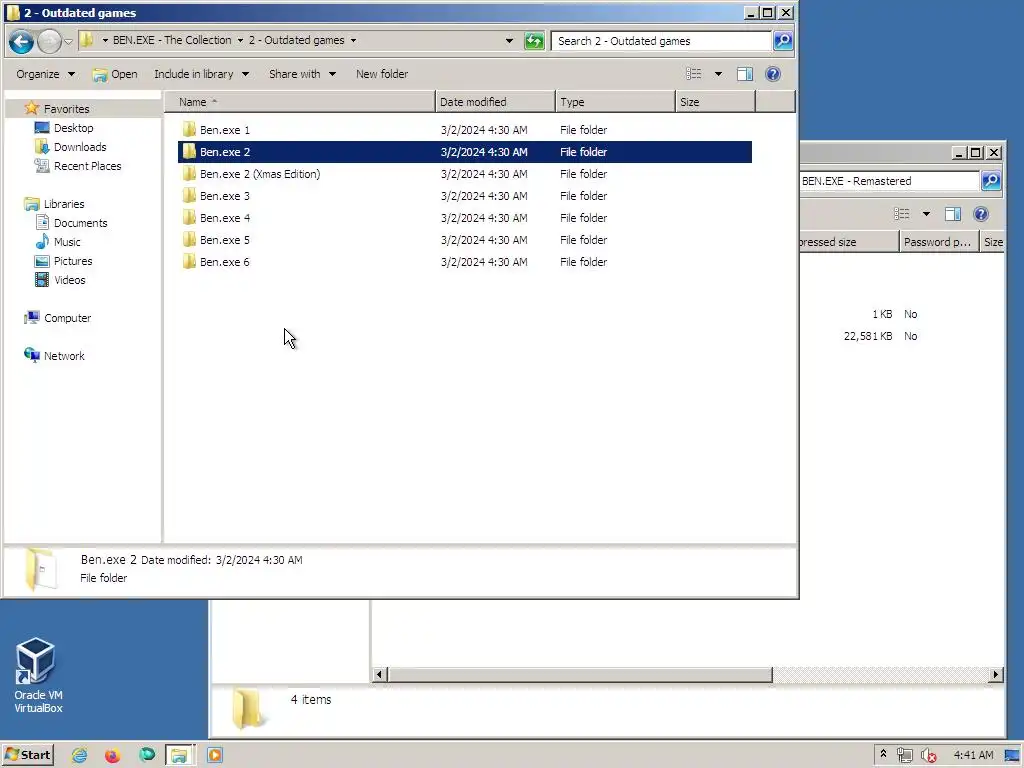Sort by Type column header
Viewport: 1024px width, 768px height.
(x=615, y=102)
